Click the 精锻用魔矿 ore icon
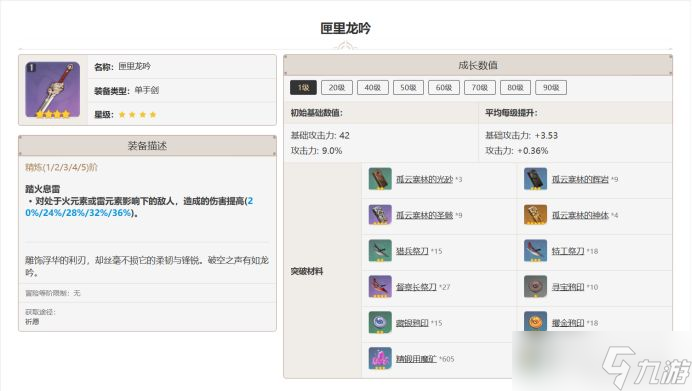This screenshot has width=692, height=391. pos(380,358)
